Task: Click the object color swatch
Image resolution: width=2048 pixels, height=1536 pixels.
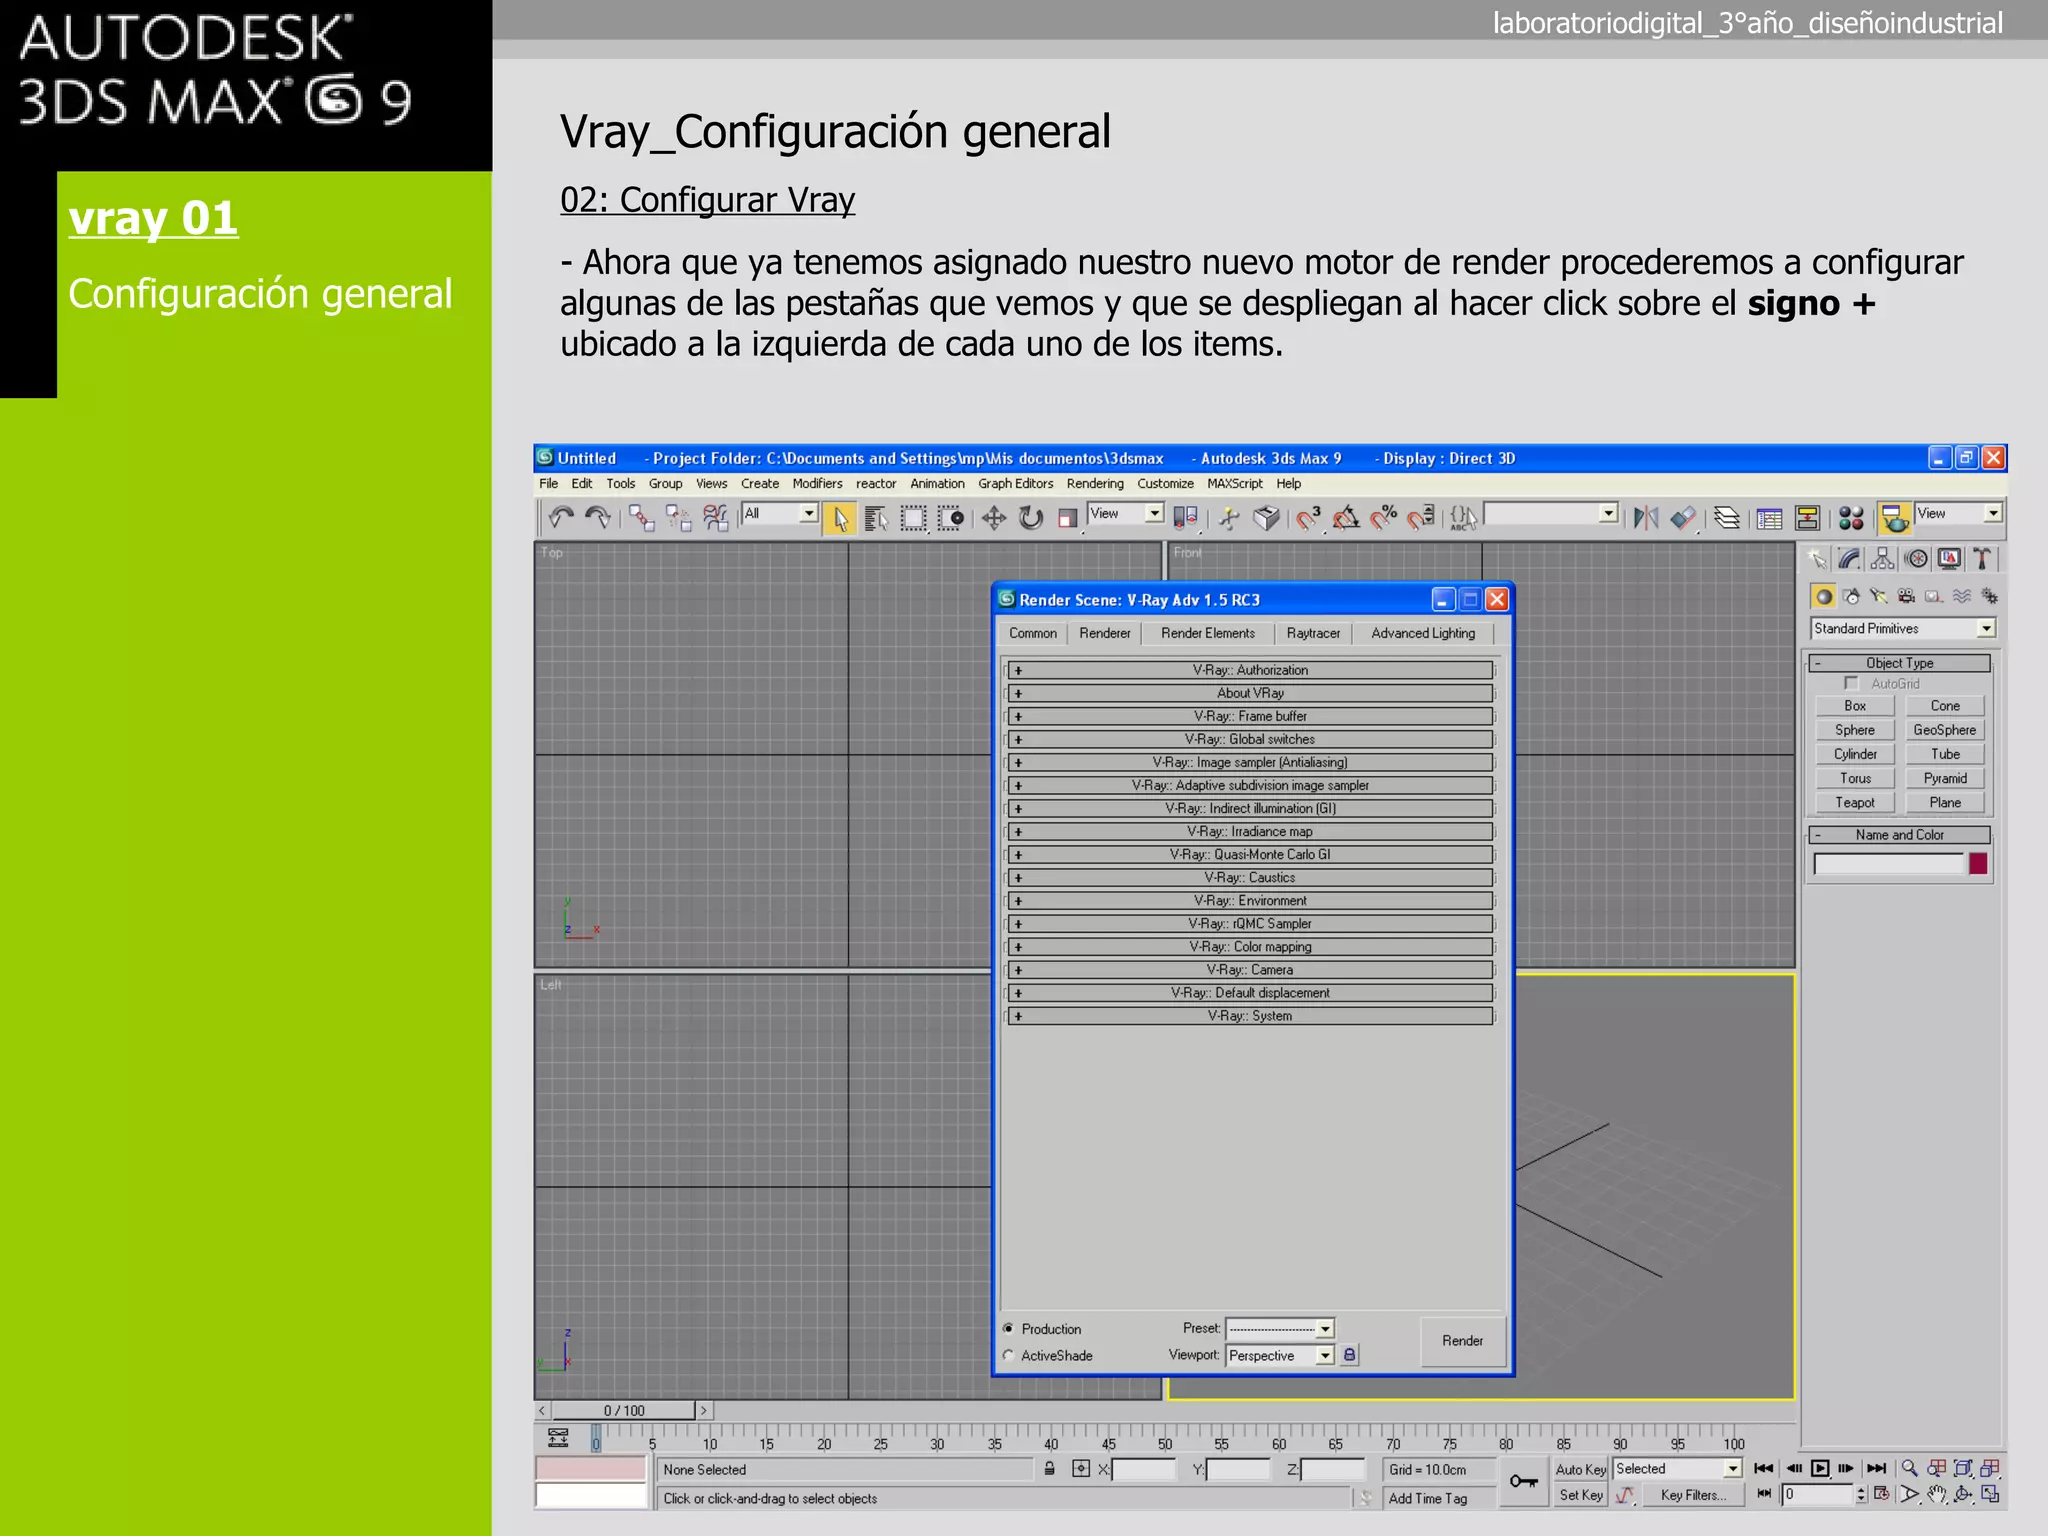Action: [1978, 864]
